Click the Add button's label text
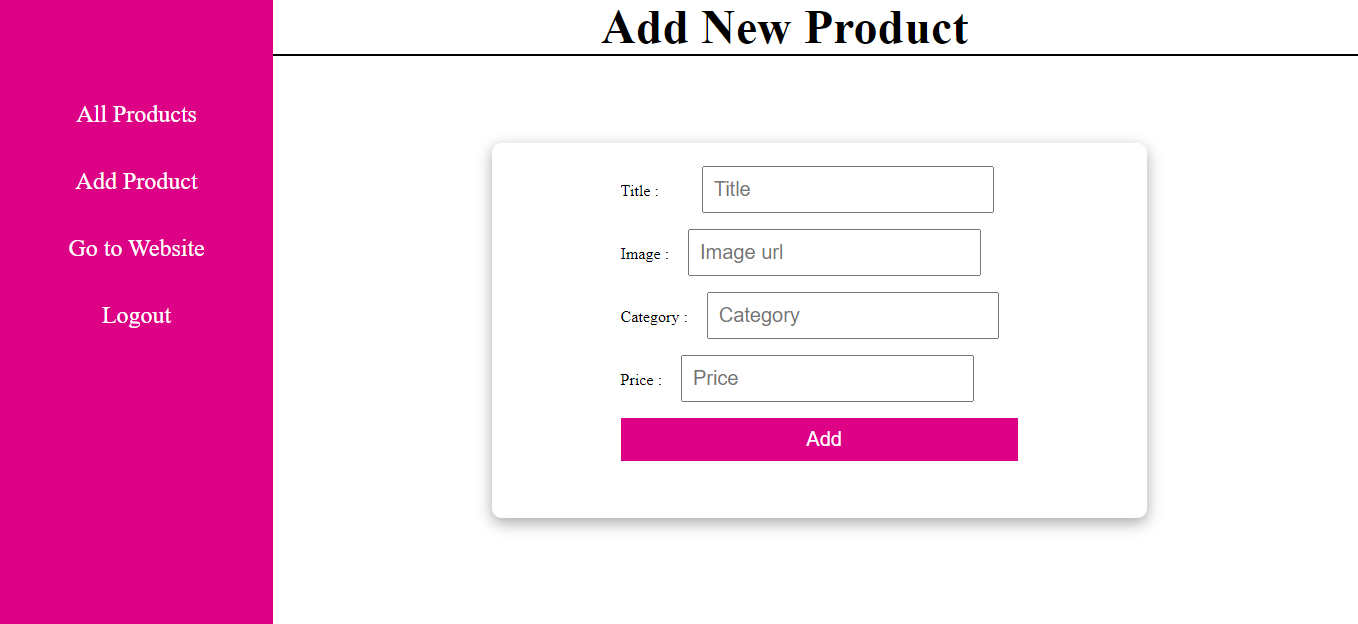The height and width of the screenshot is (624, 1358). (822, 439)
